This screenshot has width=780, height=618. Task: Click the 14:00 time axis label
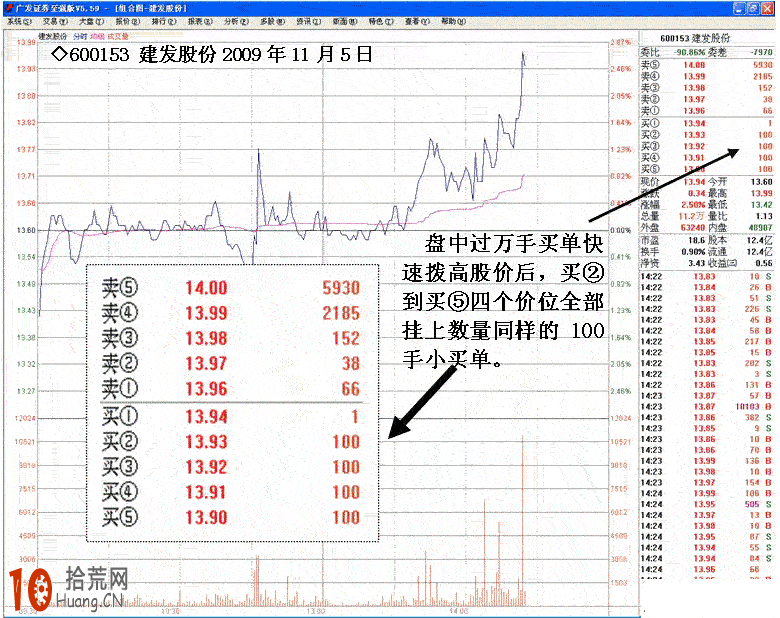coord(458,611)
